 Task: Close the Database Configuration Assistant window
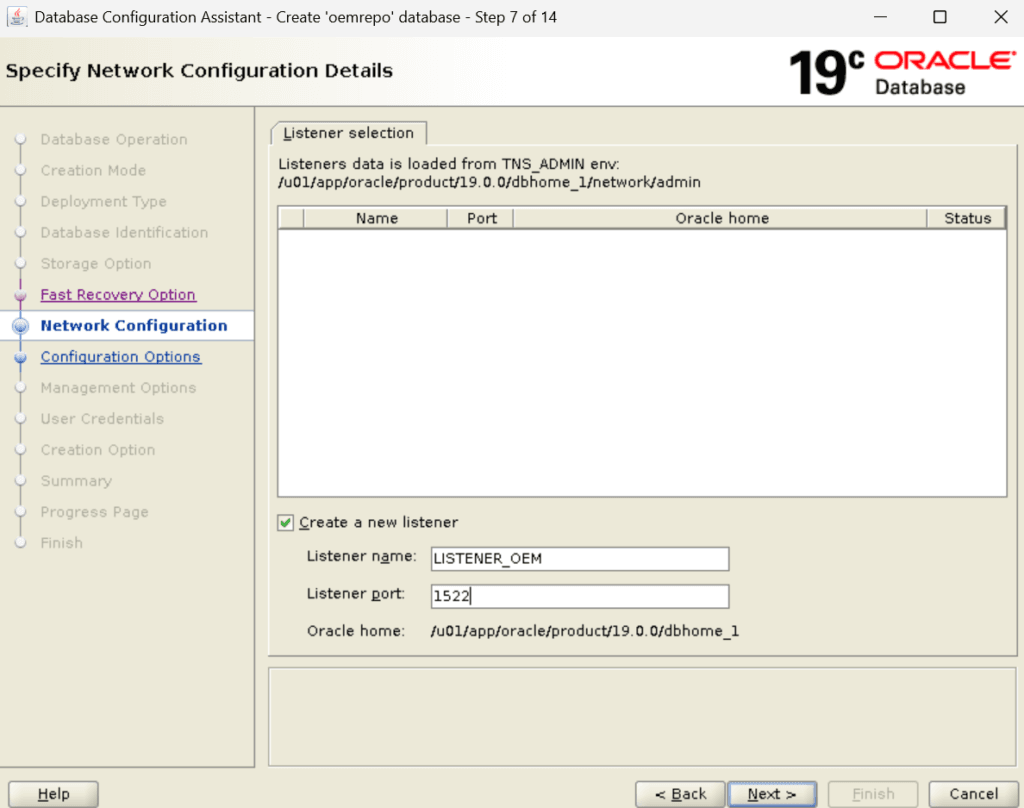click(x=1000, y=17)
